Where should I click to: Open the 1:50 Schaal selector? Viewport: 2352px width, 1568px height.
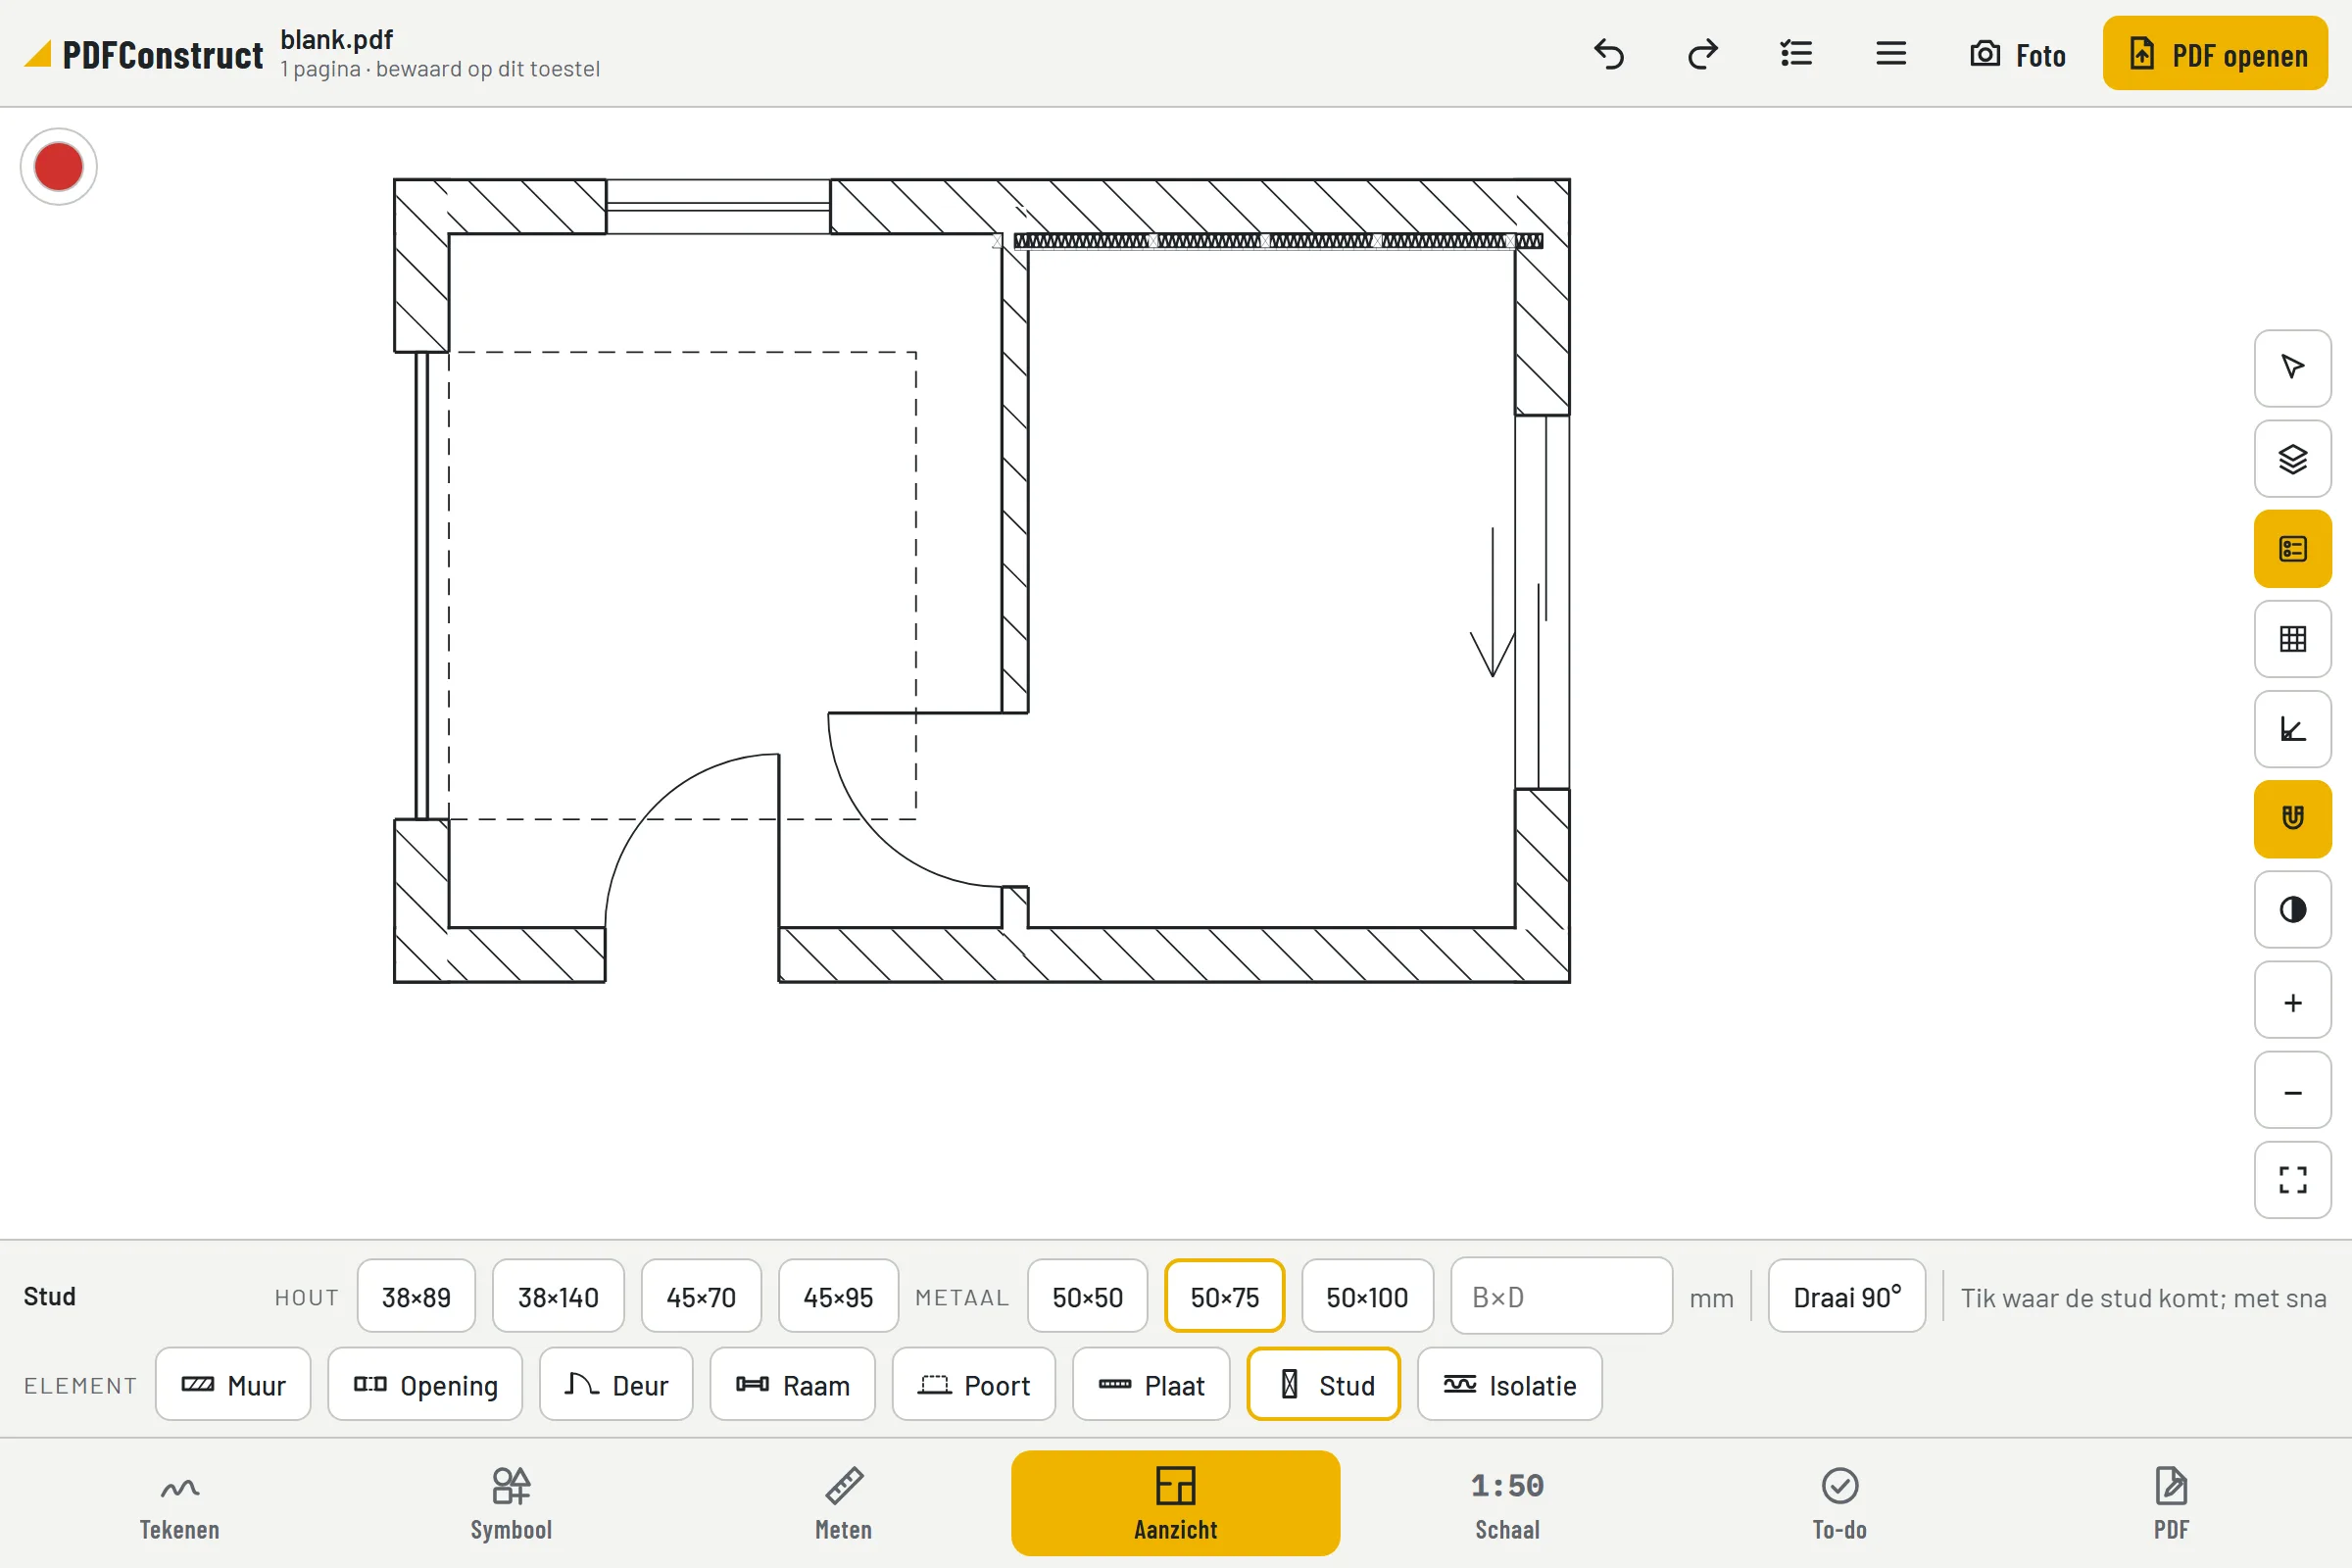point(1507,1504)
